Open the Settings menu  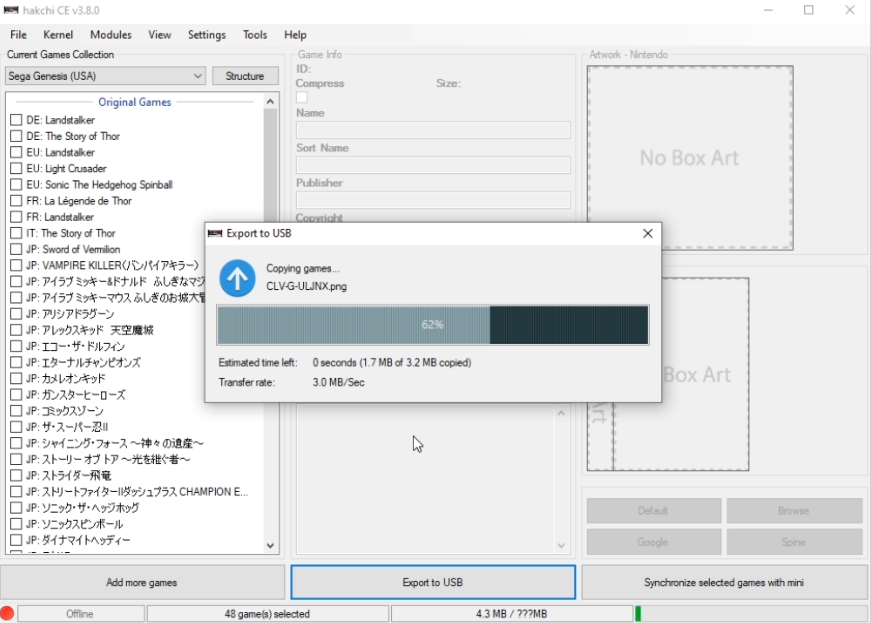pyautogui.click(x=207, y=34)
